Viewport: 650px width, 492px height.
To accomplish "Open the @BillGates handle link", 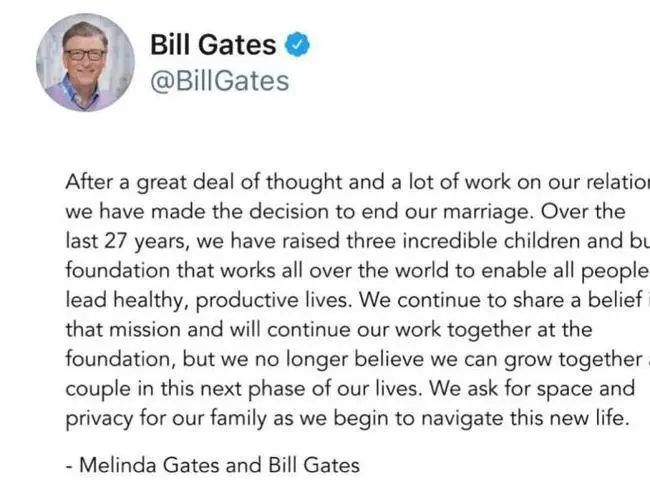I will point(219,80).
